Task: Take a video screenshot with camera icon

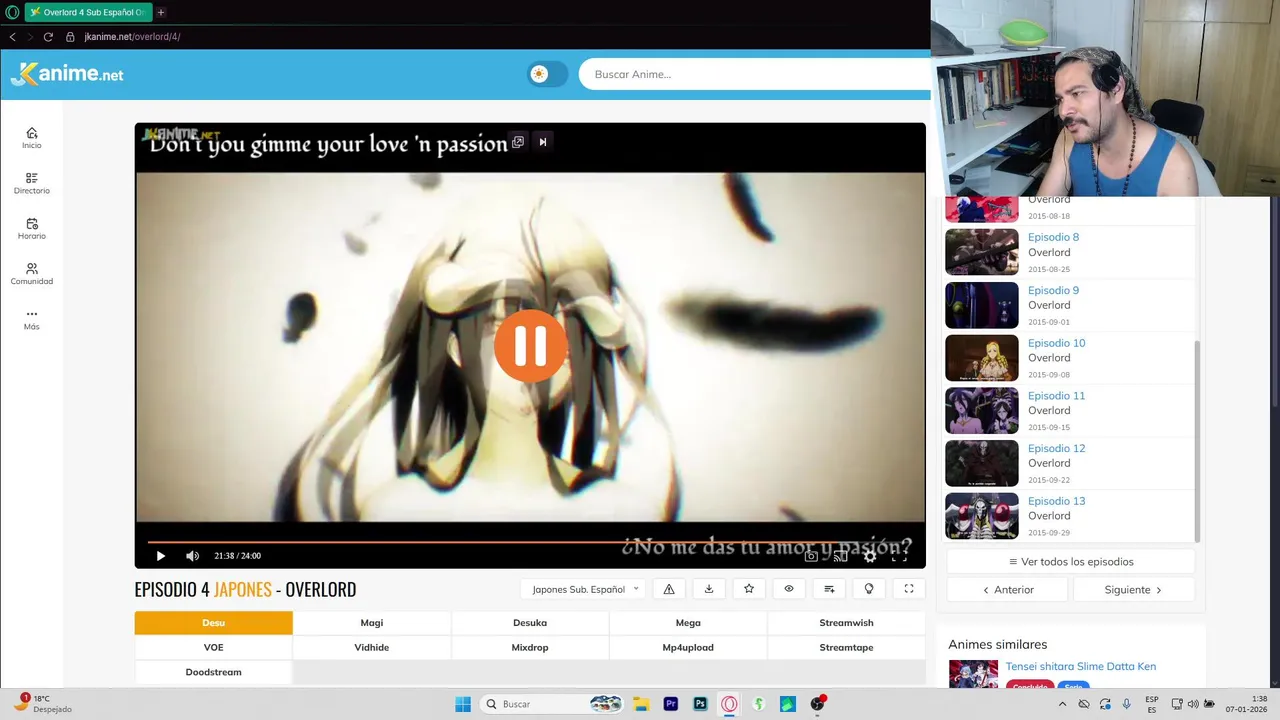Action: (811, 556)
